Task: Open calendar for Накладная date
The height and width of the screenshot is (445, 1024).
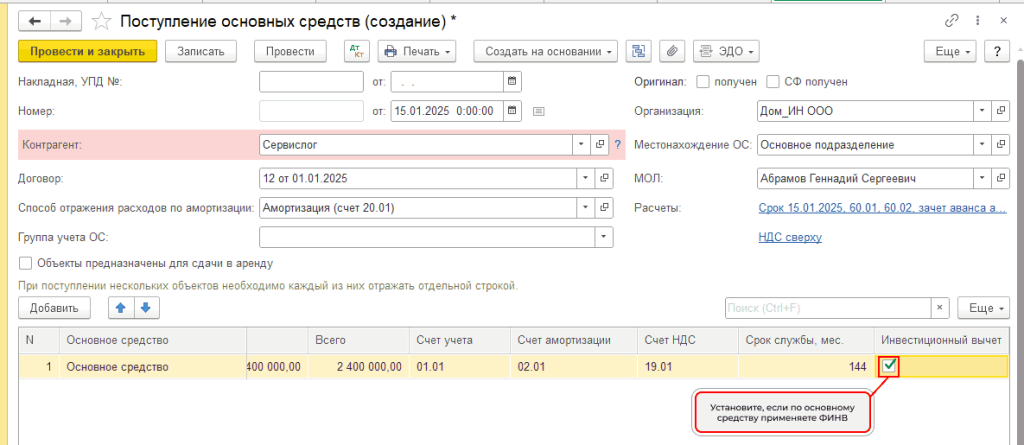Action: click(x=512, y=82)
